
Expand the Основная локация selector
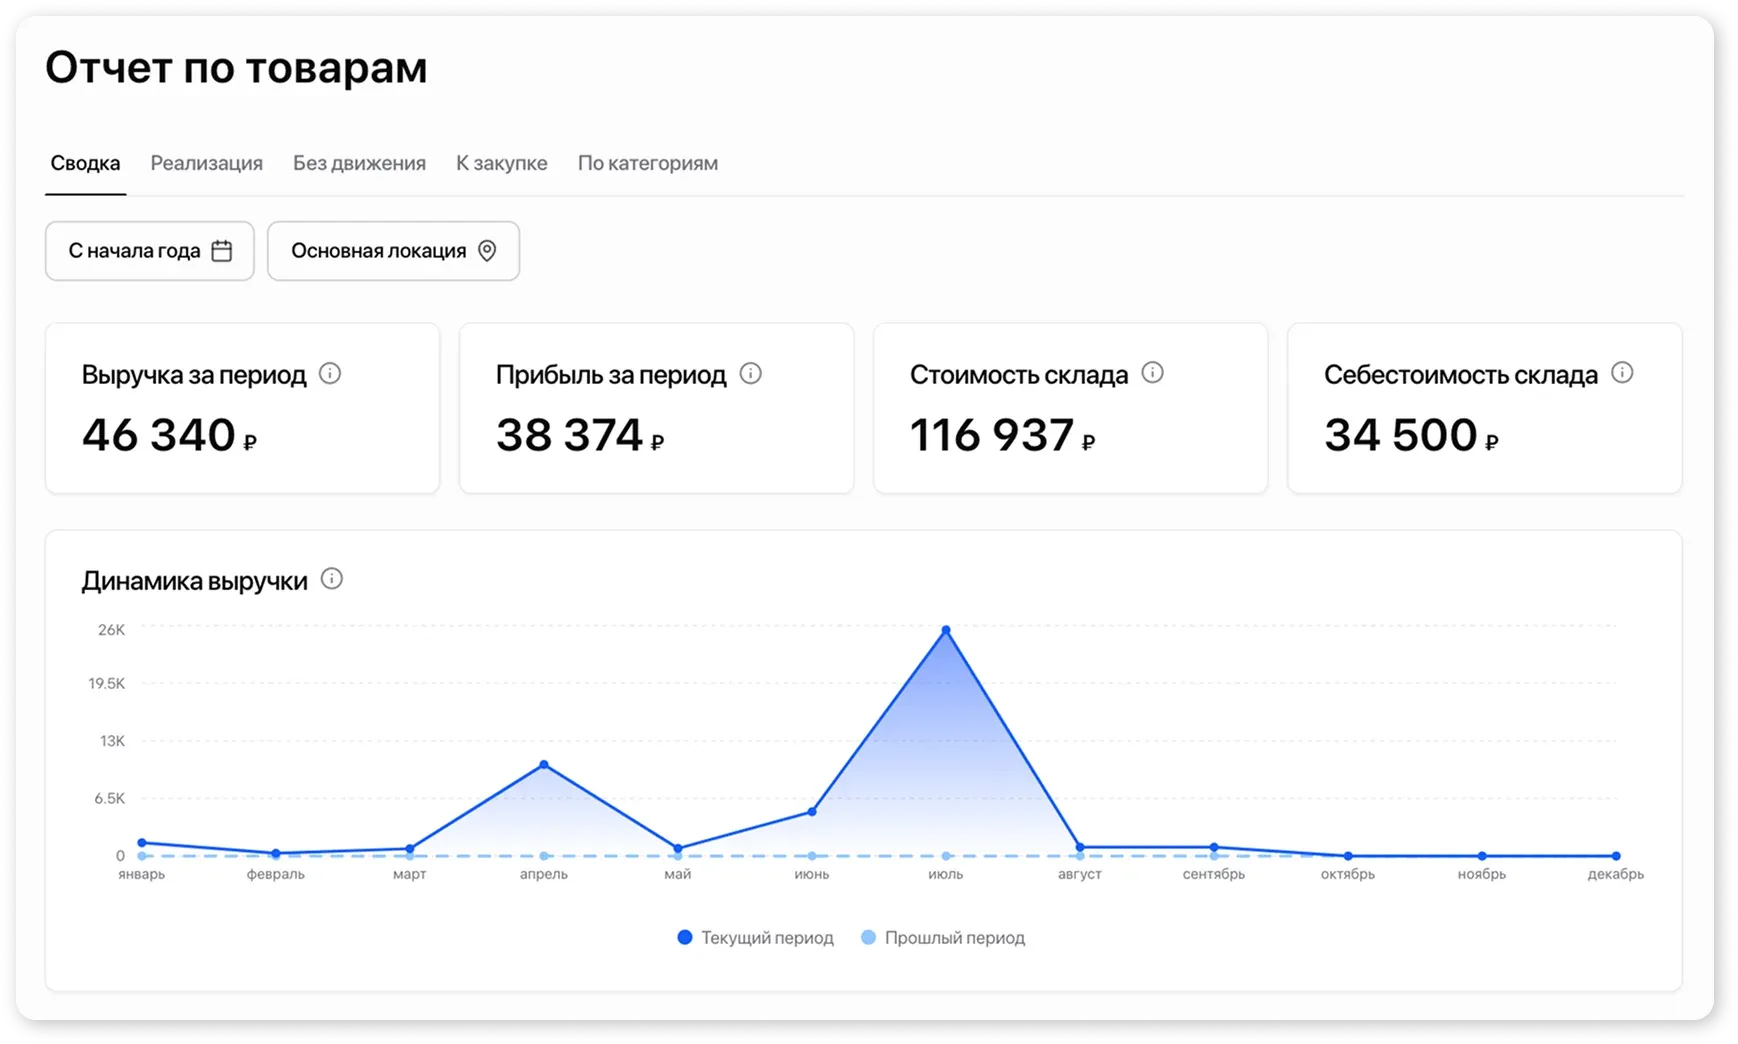(378, 251)
